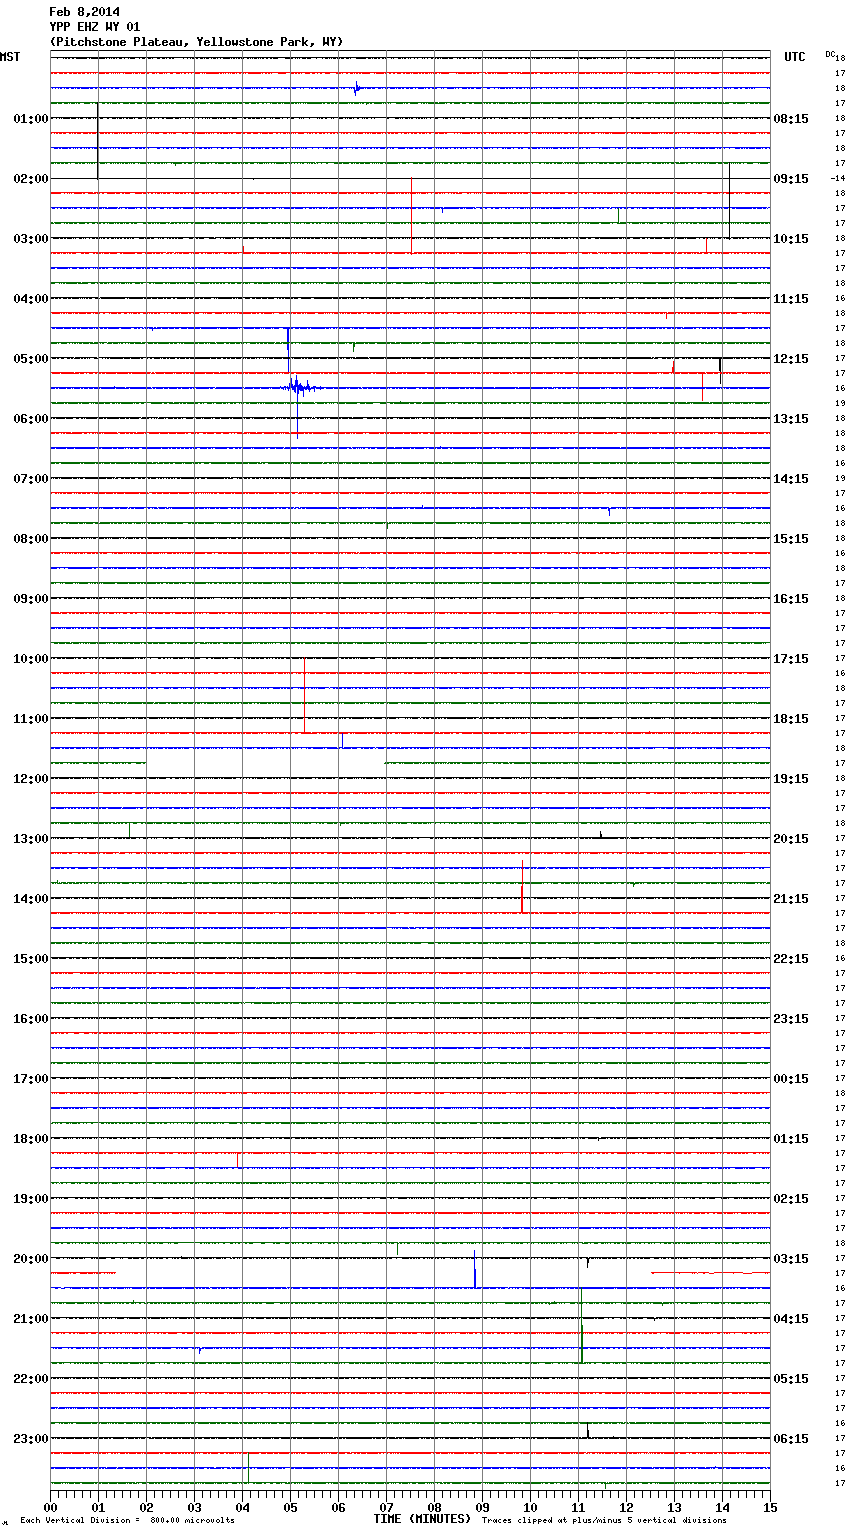Click minute 10 on the bottom time axis
Viewport: 850px width, 1534px height.
pyautogui.click(x=530, y=1507)
